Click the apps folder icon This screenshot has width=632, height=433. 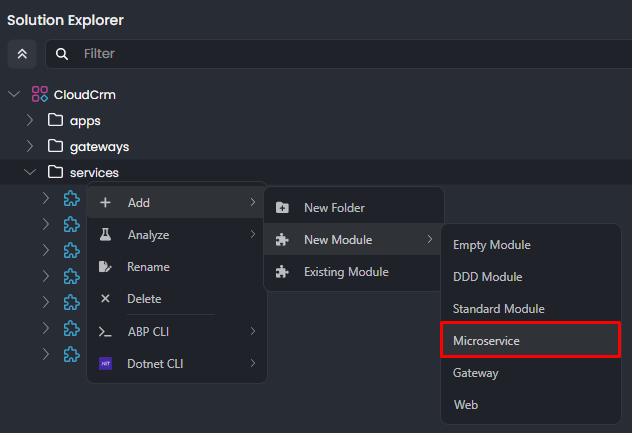56,120
